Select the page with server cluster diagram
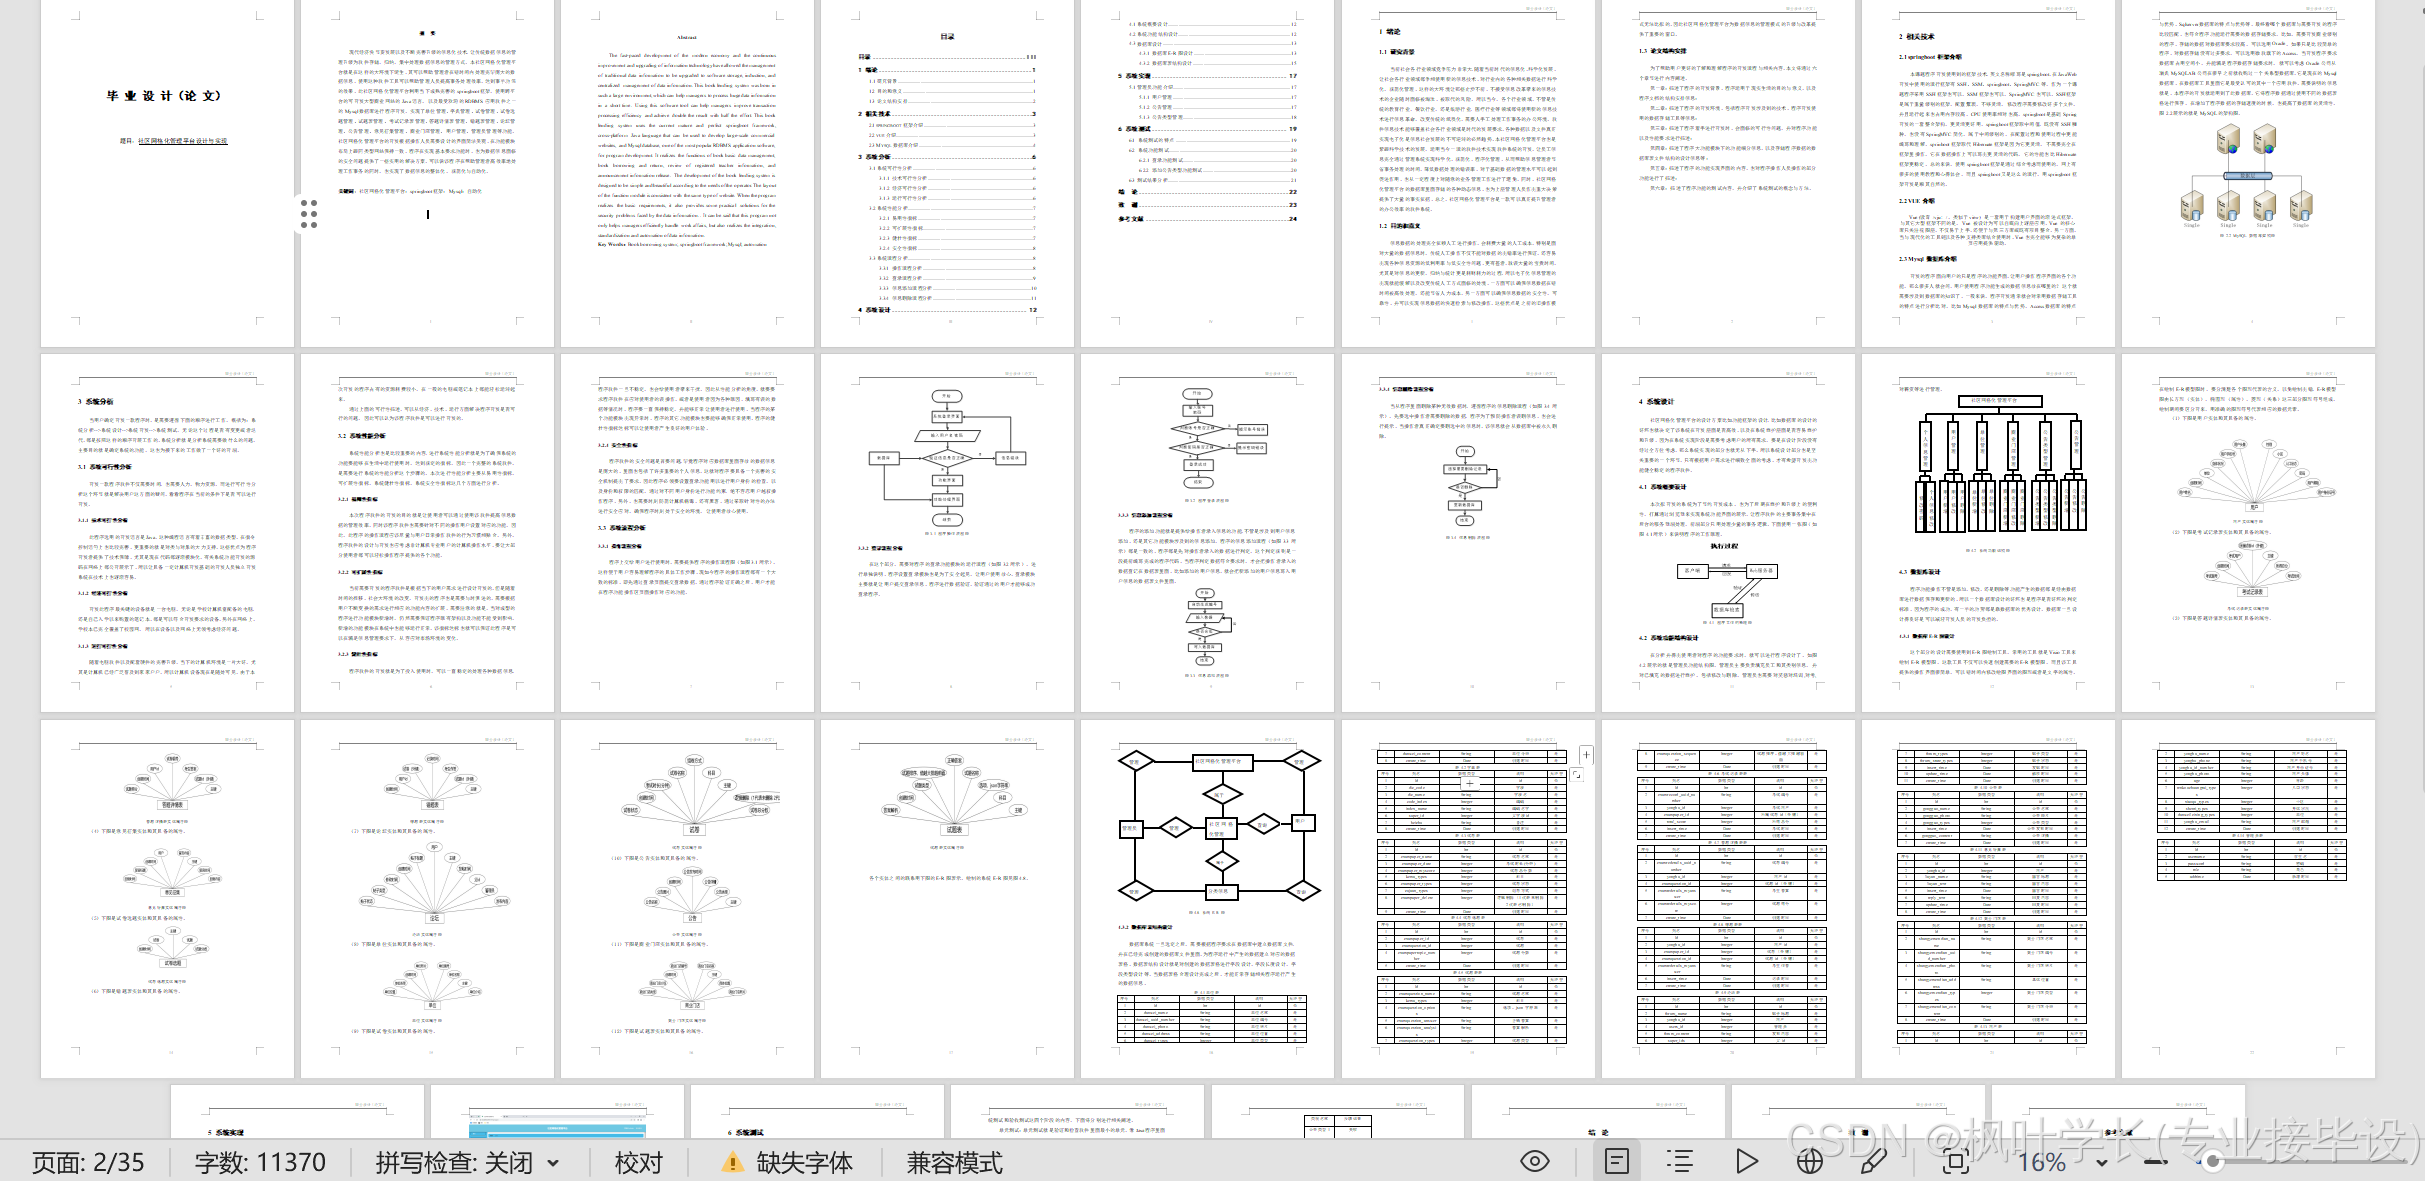The height and width of the screenshot is (1181, 2425). pos(2248,173)
